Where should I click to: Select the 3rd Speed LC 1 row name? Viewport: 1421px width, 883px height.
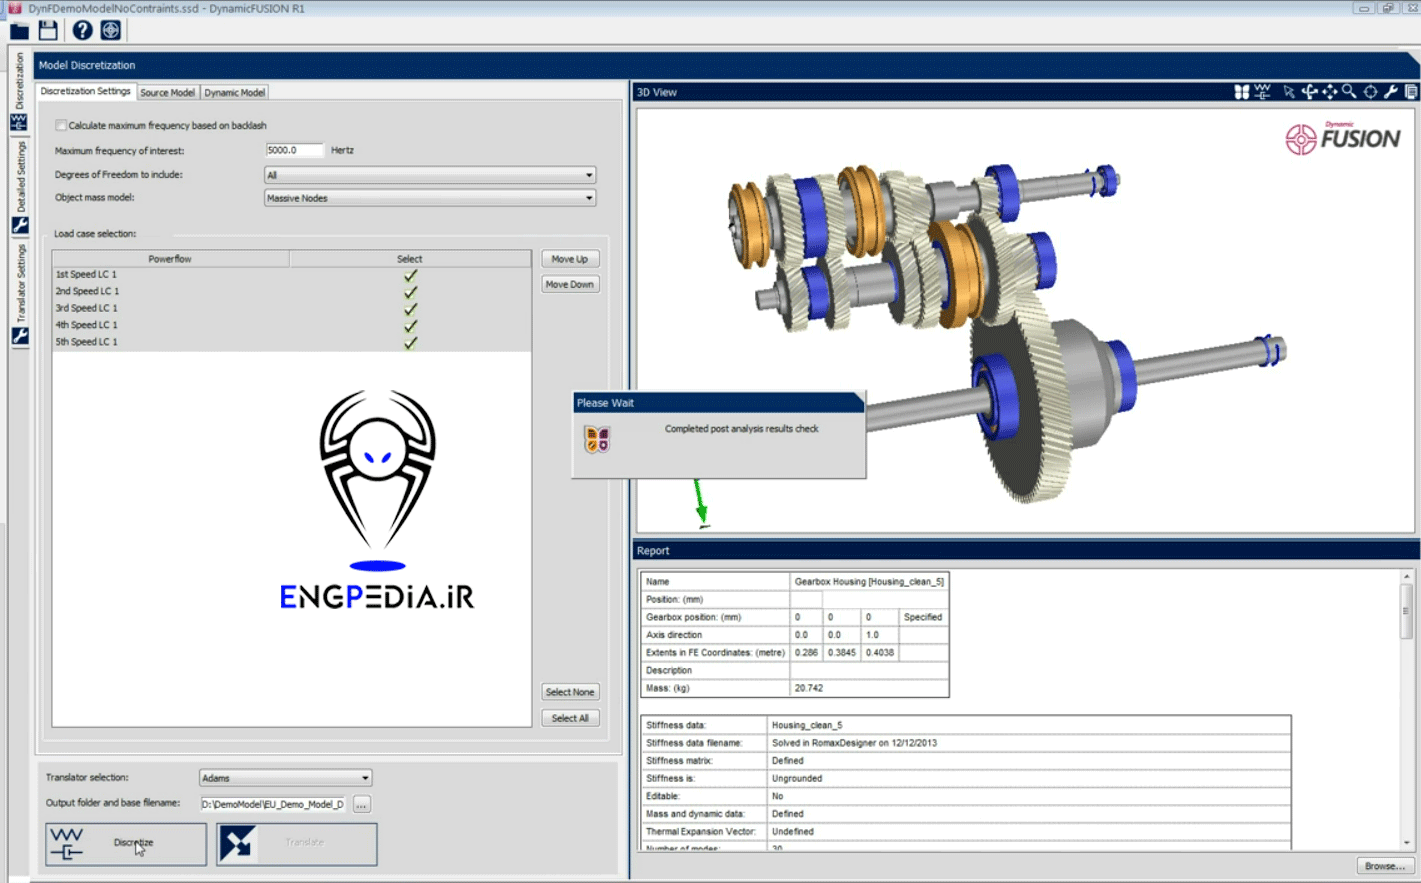tap(86, 309)
